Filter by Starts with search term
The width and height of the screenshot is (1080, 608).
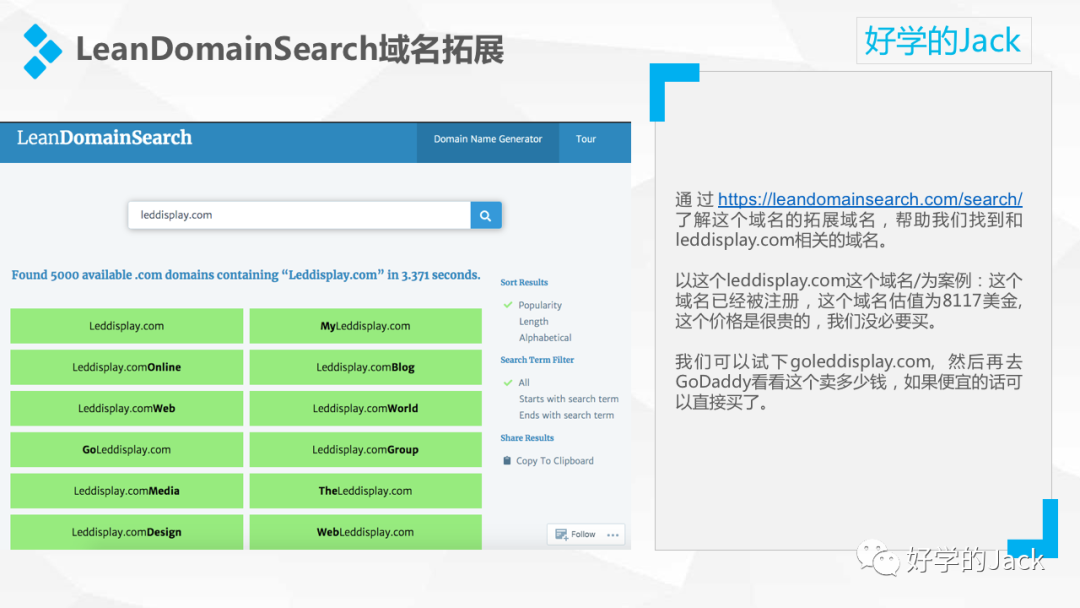pos(568,399)
